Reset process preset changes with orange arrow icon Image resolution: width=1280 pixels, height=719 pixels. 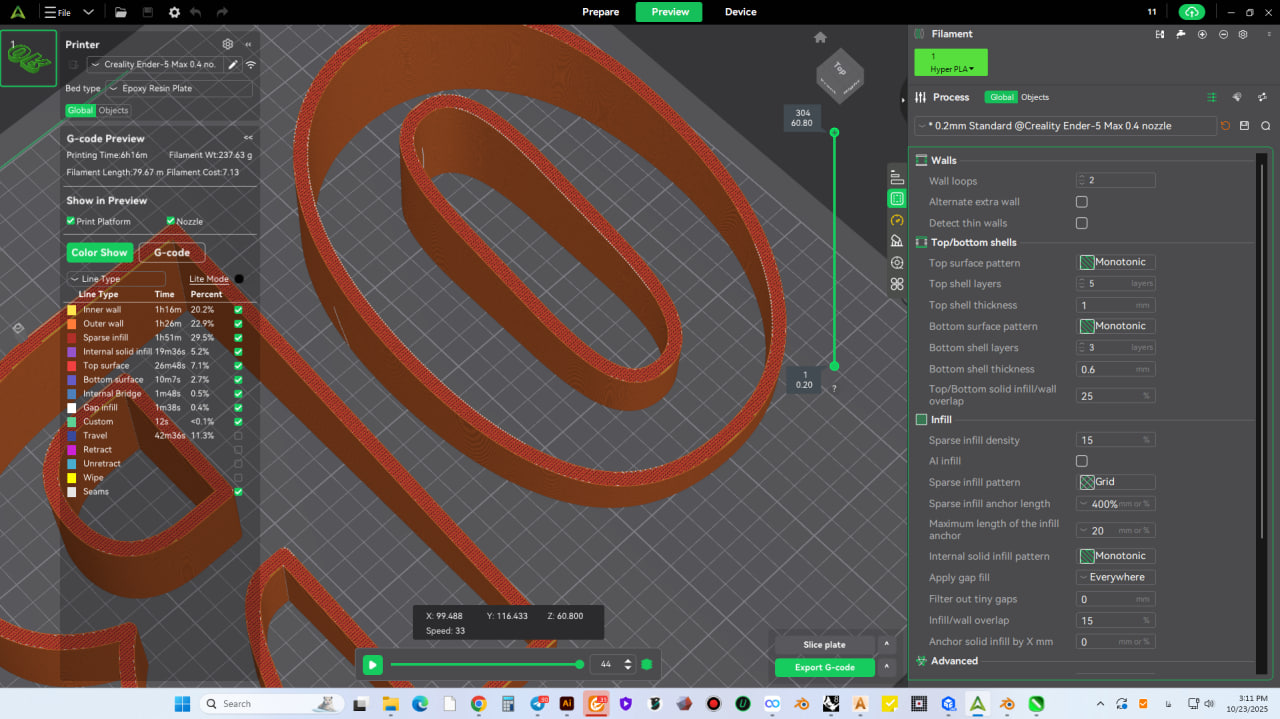point(1225,126)
